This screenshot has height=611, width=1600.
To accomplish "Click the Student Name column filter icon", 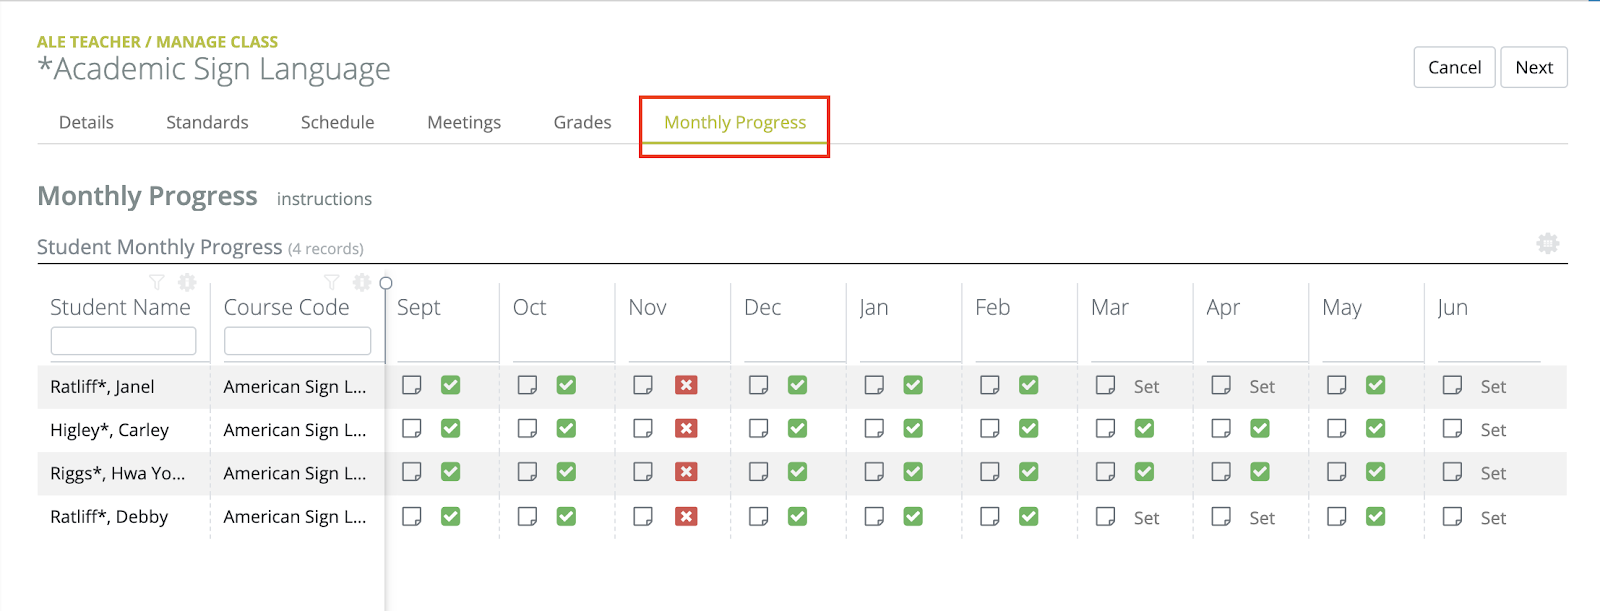I will pos(157,283).
